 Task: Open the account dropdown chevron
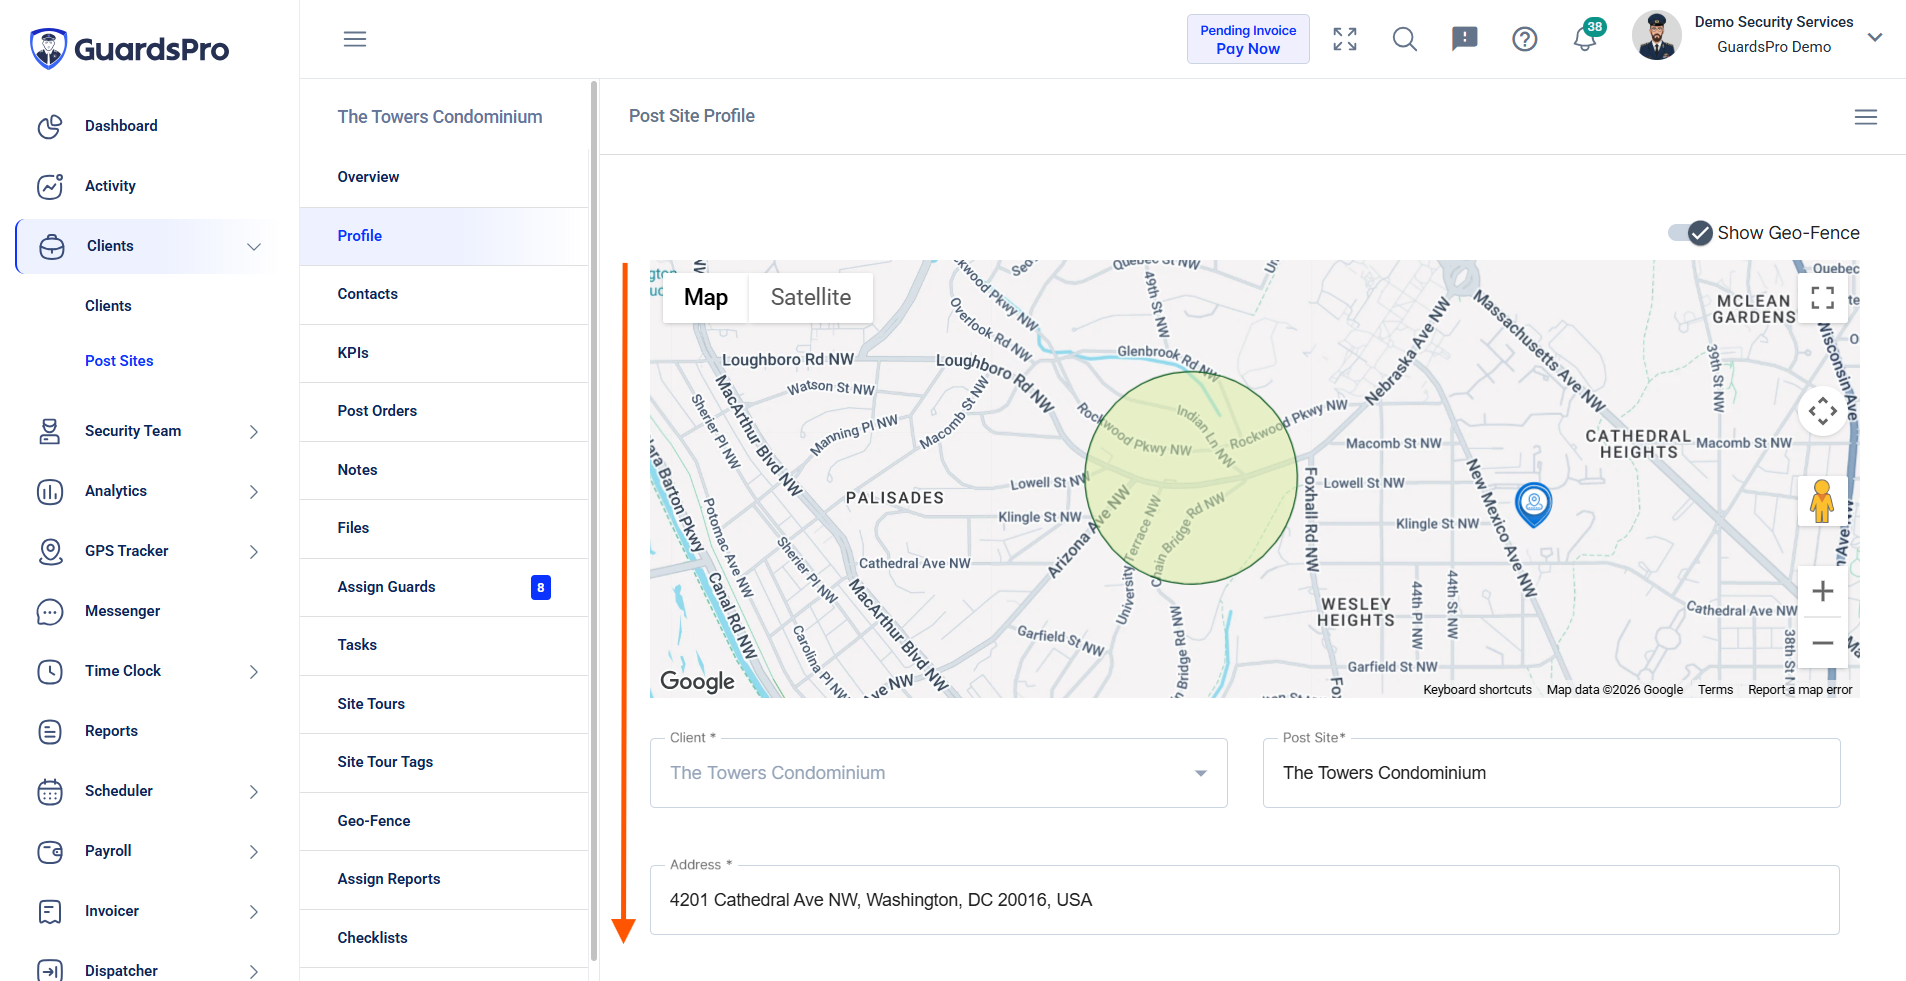pyautogui.click(x=1875, y=37)
